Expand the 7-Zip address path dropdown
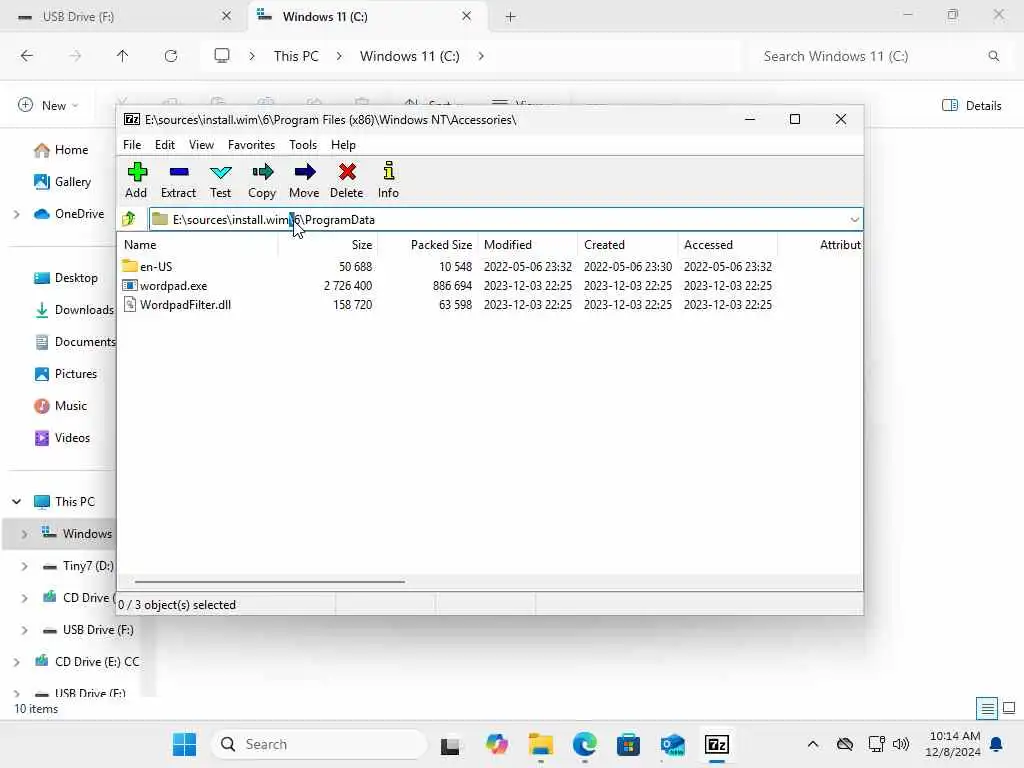The image size is (1024, 768). [854, 219]
